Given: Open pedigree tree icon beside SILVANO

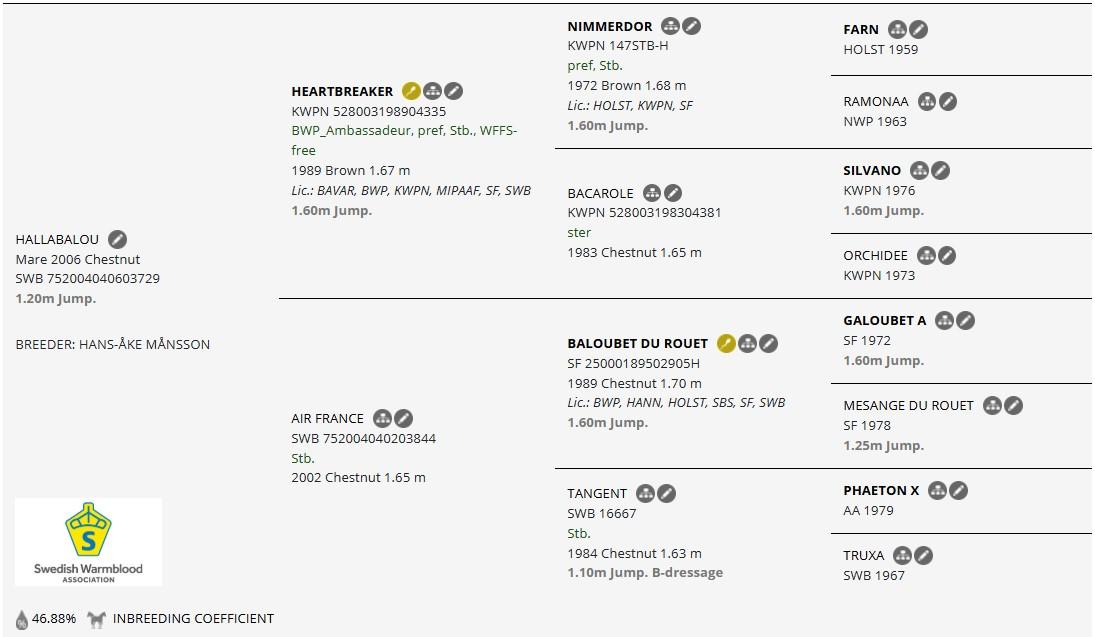Looking at the screenshot, I should coord(920,170).
